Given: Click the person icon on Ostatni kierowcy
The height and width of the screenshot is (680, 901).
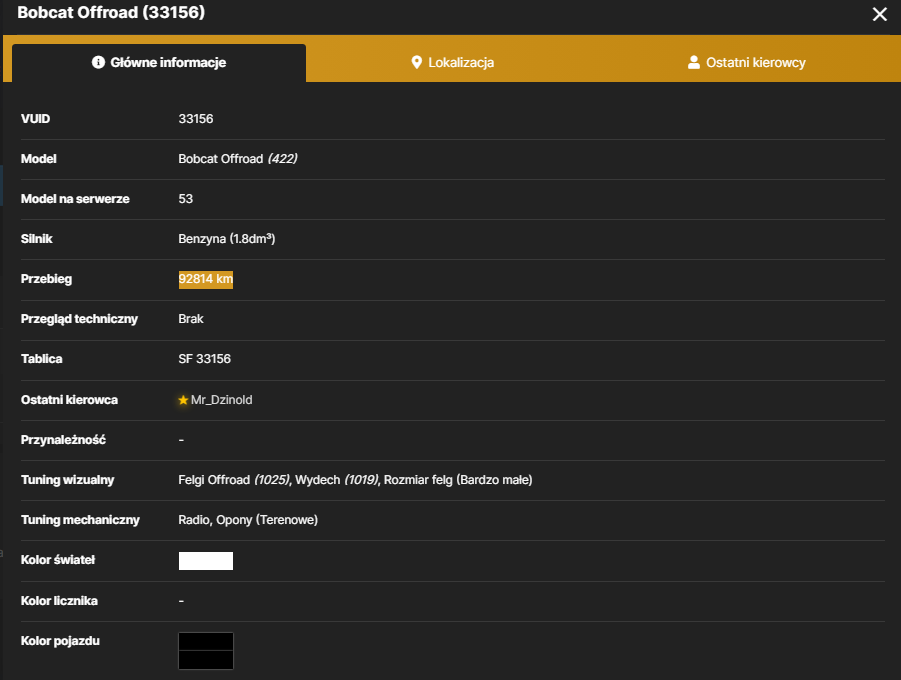Looking at the screenshot, I should [x=694, y=62].
